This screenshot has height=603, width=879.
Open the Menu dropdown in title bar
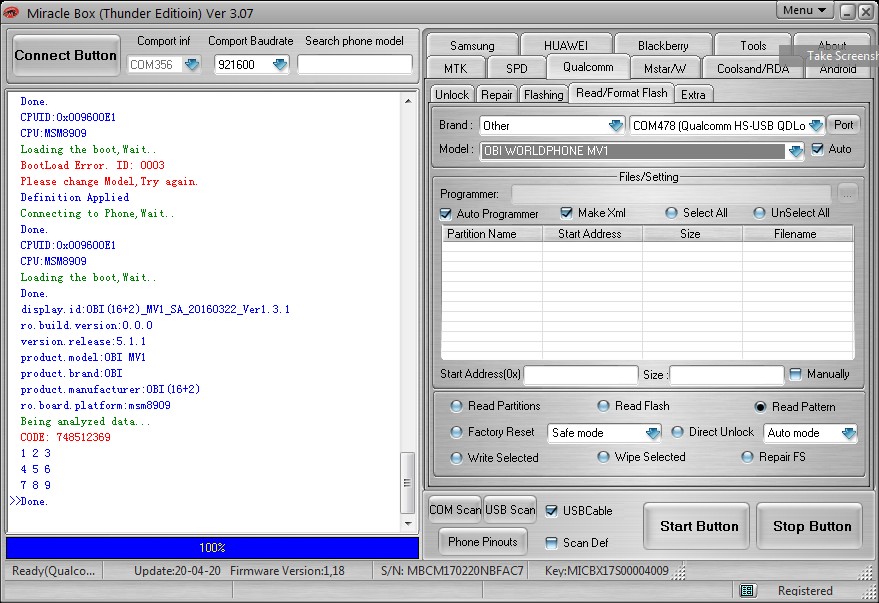804,11
